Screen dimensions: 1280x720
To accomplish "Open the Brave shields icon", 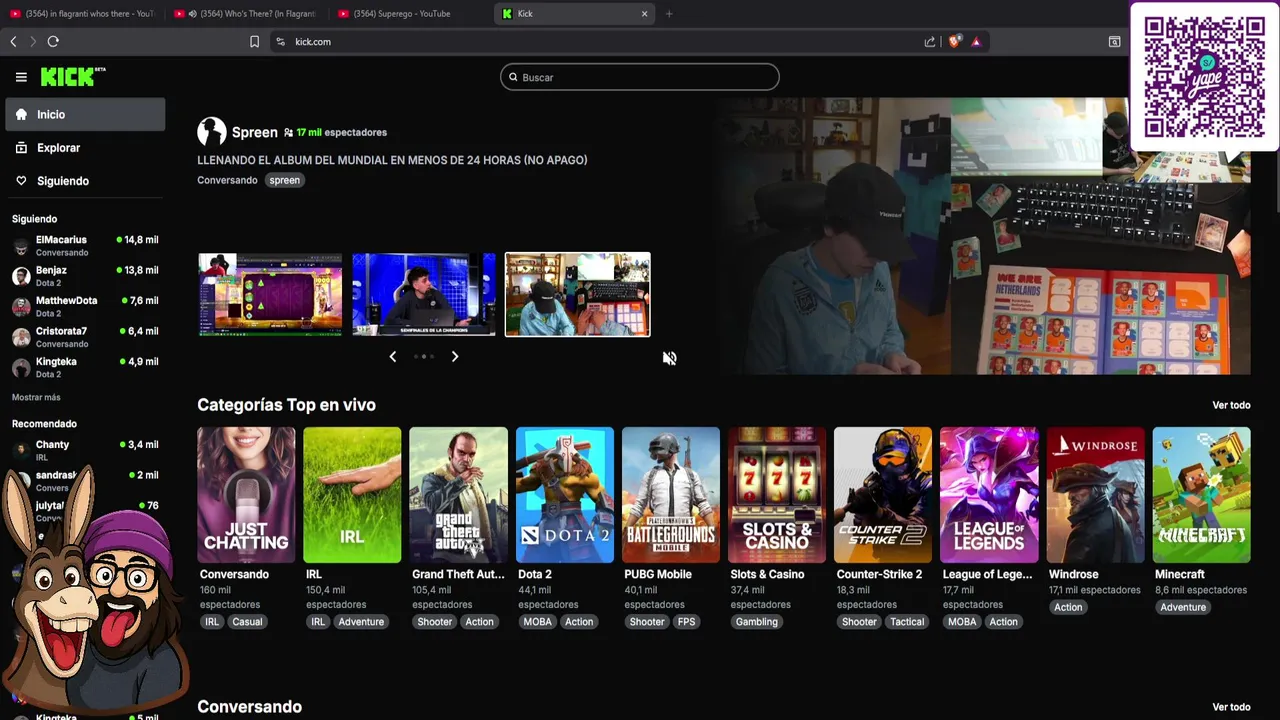I will pos(954,41).
